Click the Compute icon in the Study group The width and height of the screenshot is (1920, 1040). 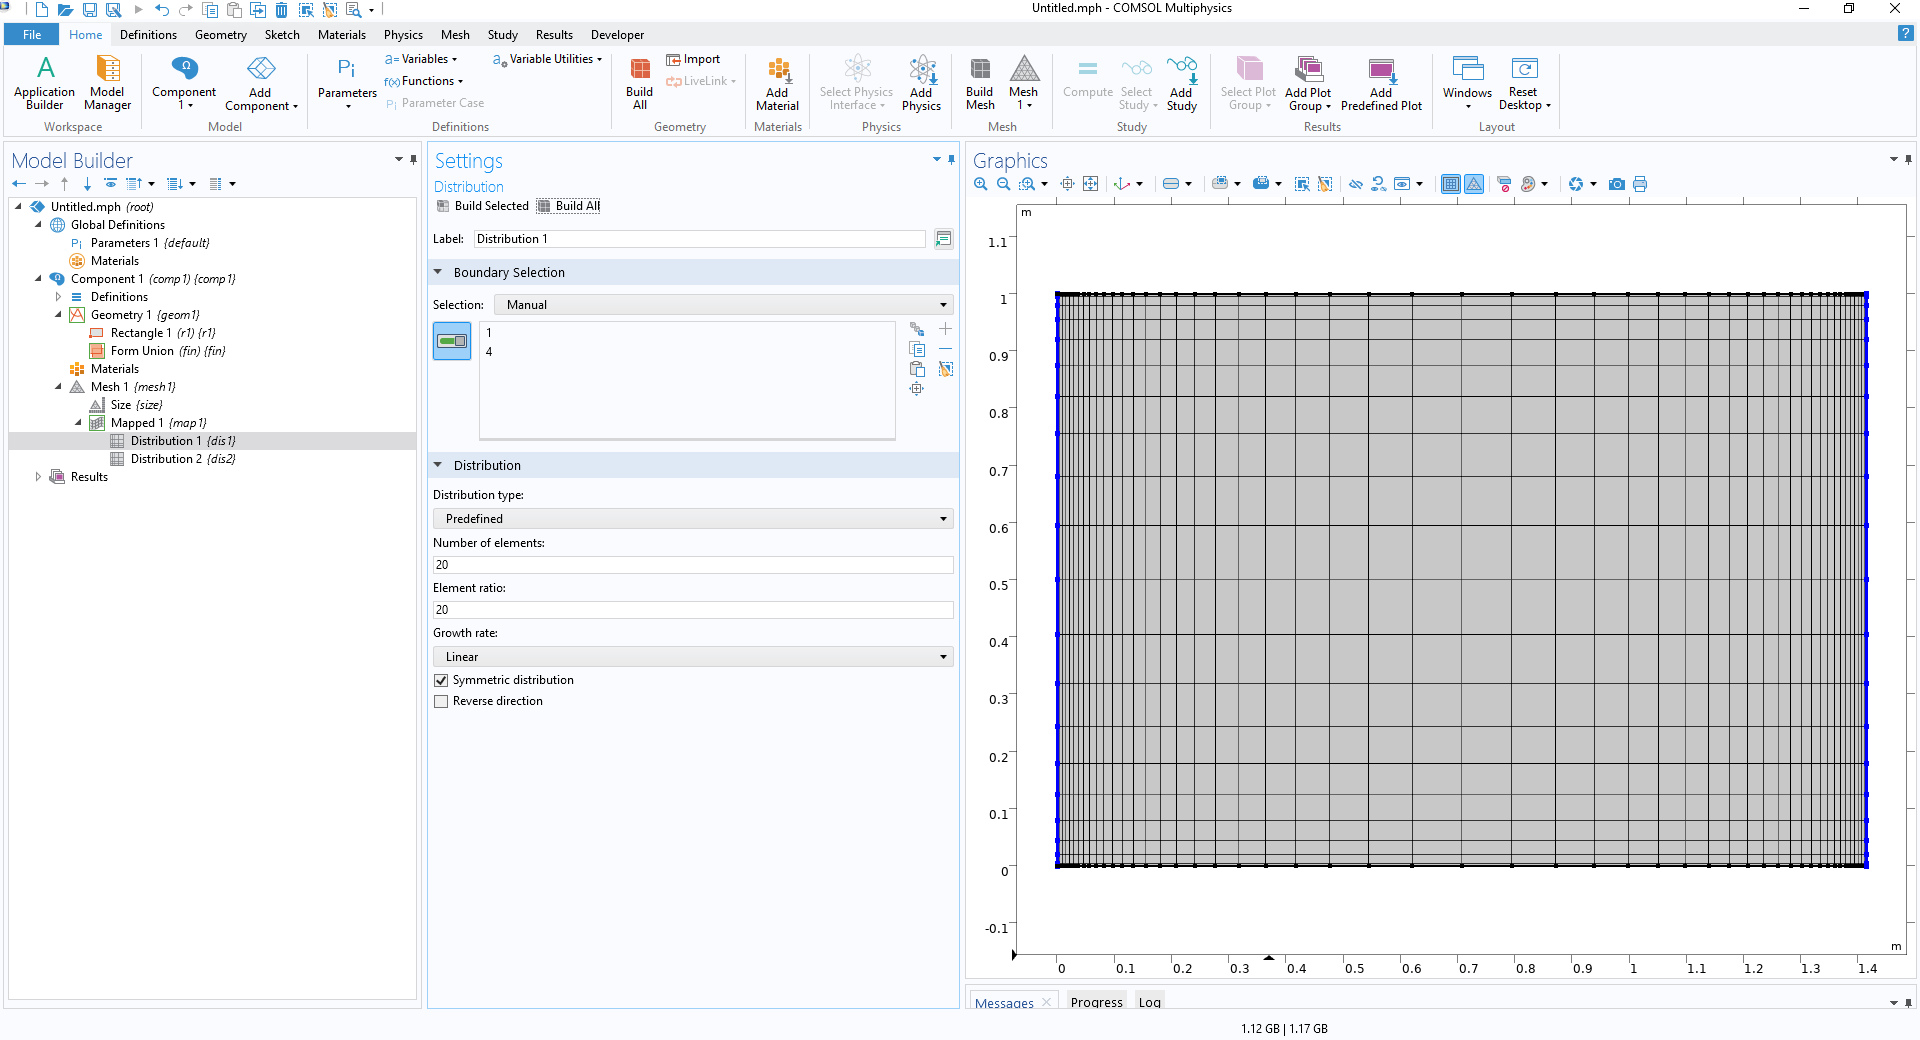[x=1087, y=84]
